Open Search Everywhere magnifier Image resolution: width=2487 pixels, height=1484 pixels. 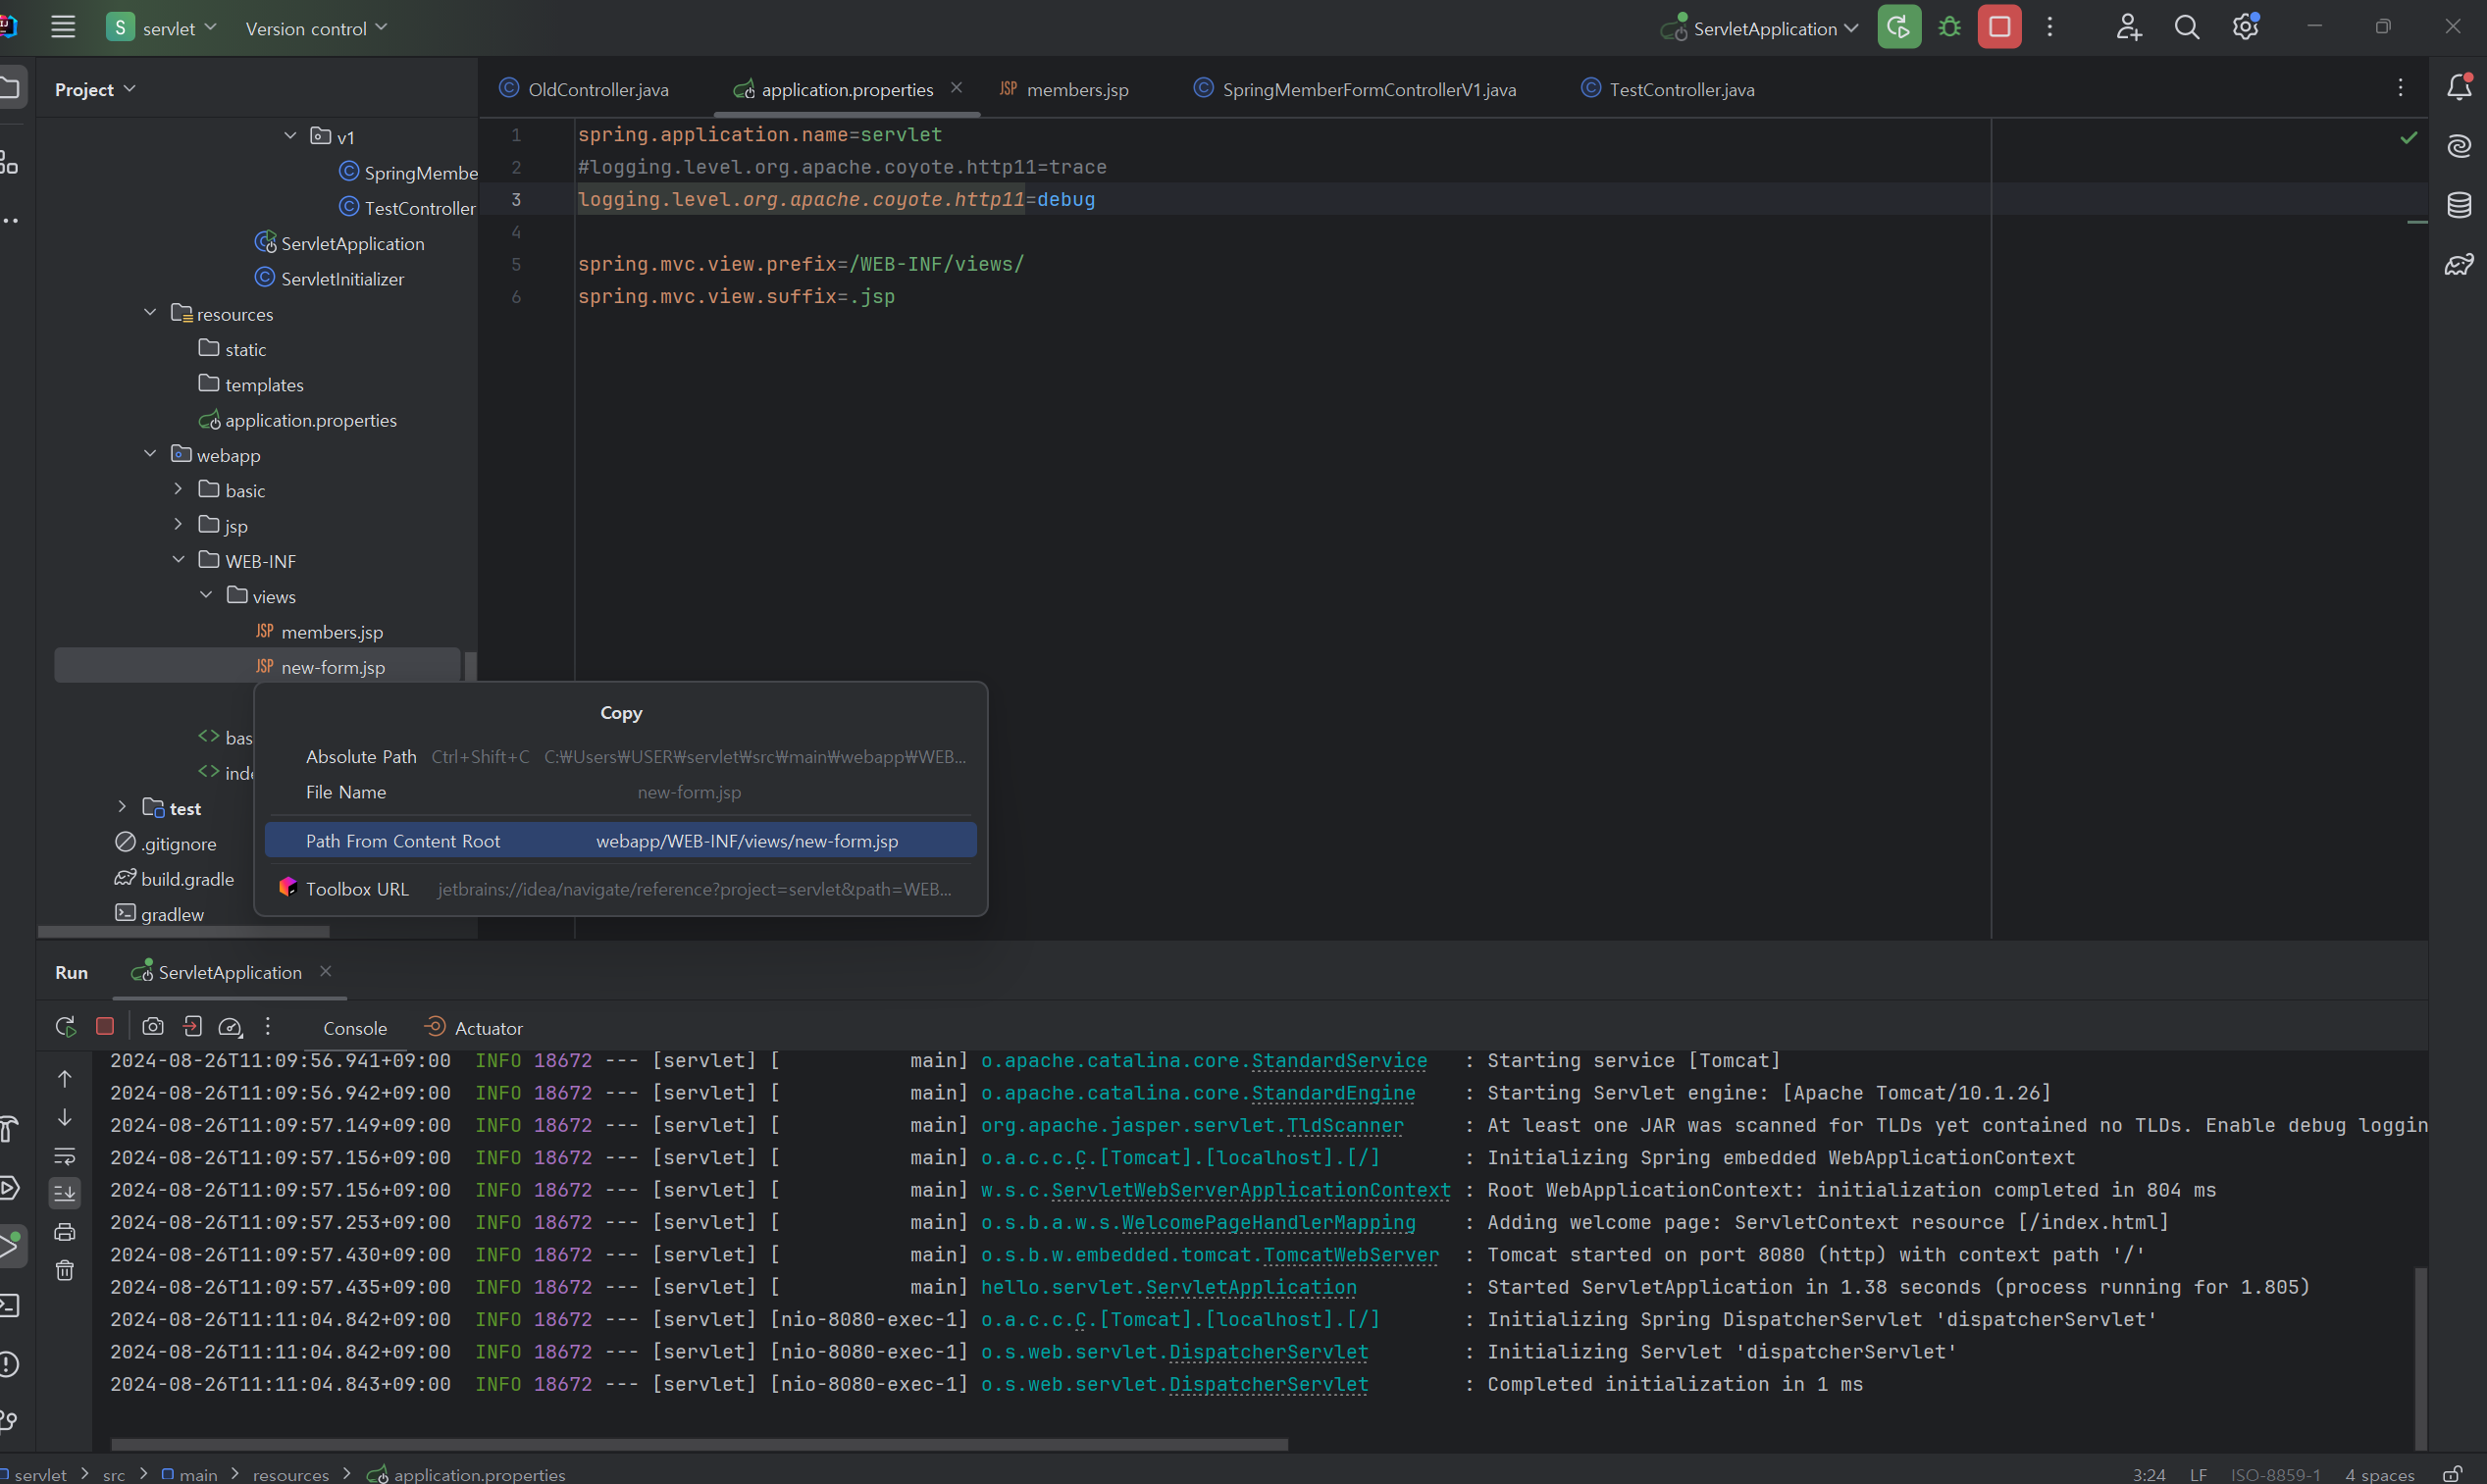coord(2186,27)
